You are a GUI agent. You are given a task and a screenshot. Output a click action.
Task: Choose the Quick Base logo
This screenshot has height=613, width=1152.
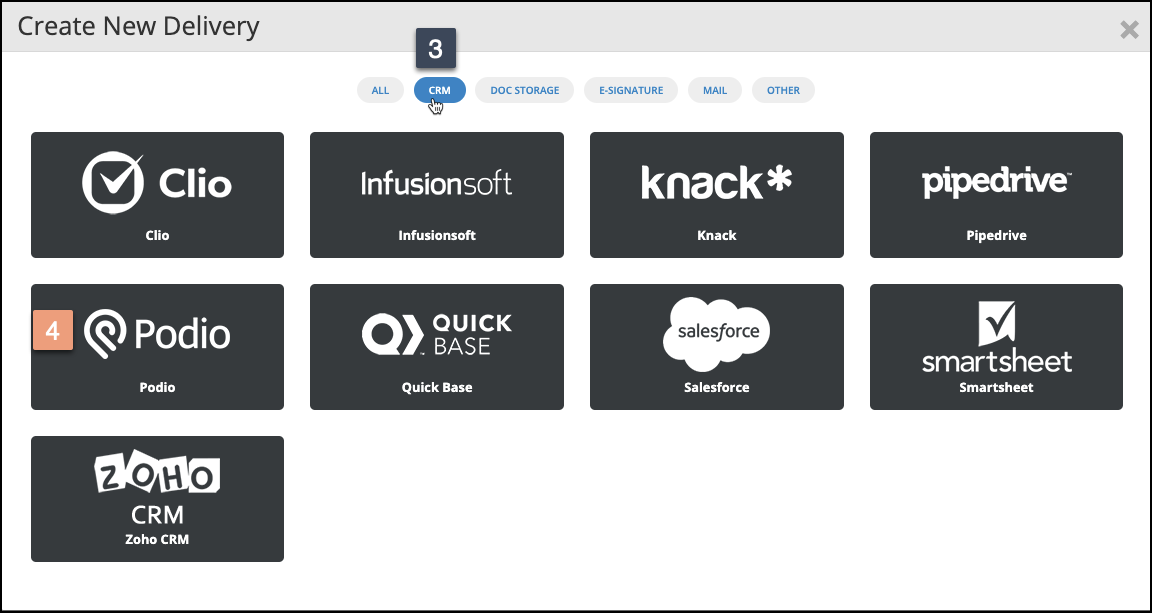tap(436, 334)
